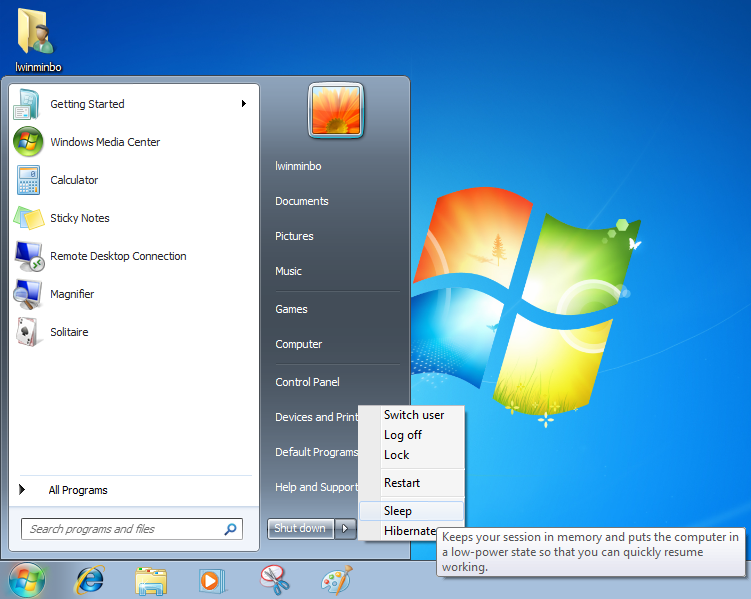Open Computer from the Start menu
751x599 pixels.
click(x=298, y=344)
